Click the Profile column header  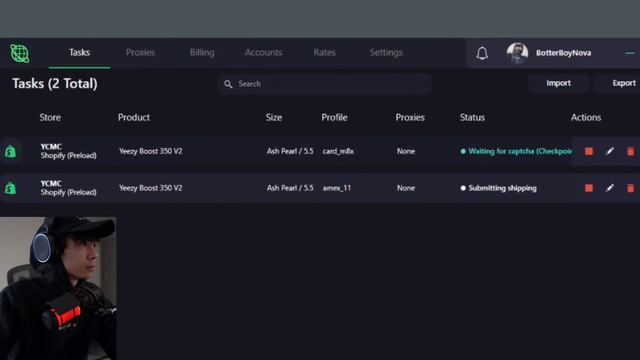coord(334,118)
